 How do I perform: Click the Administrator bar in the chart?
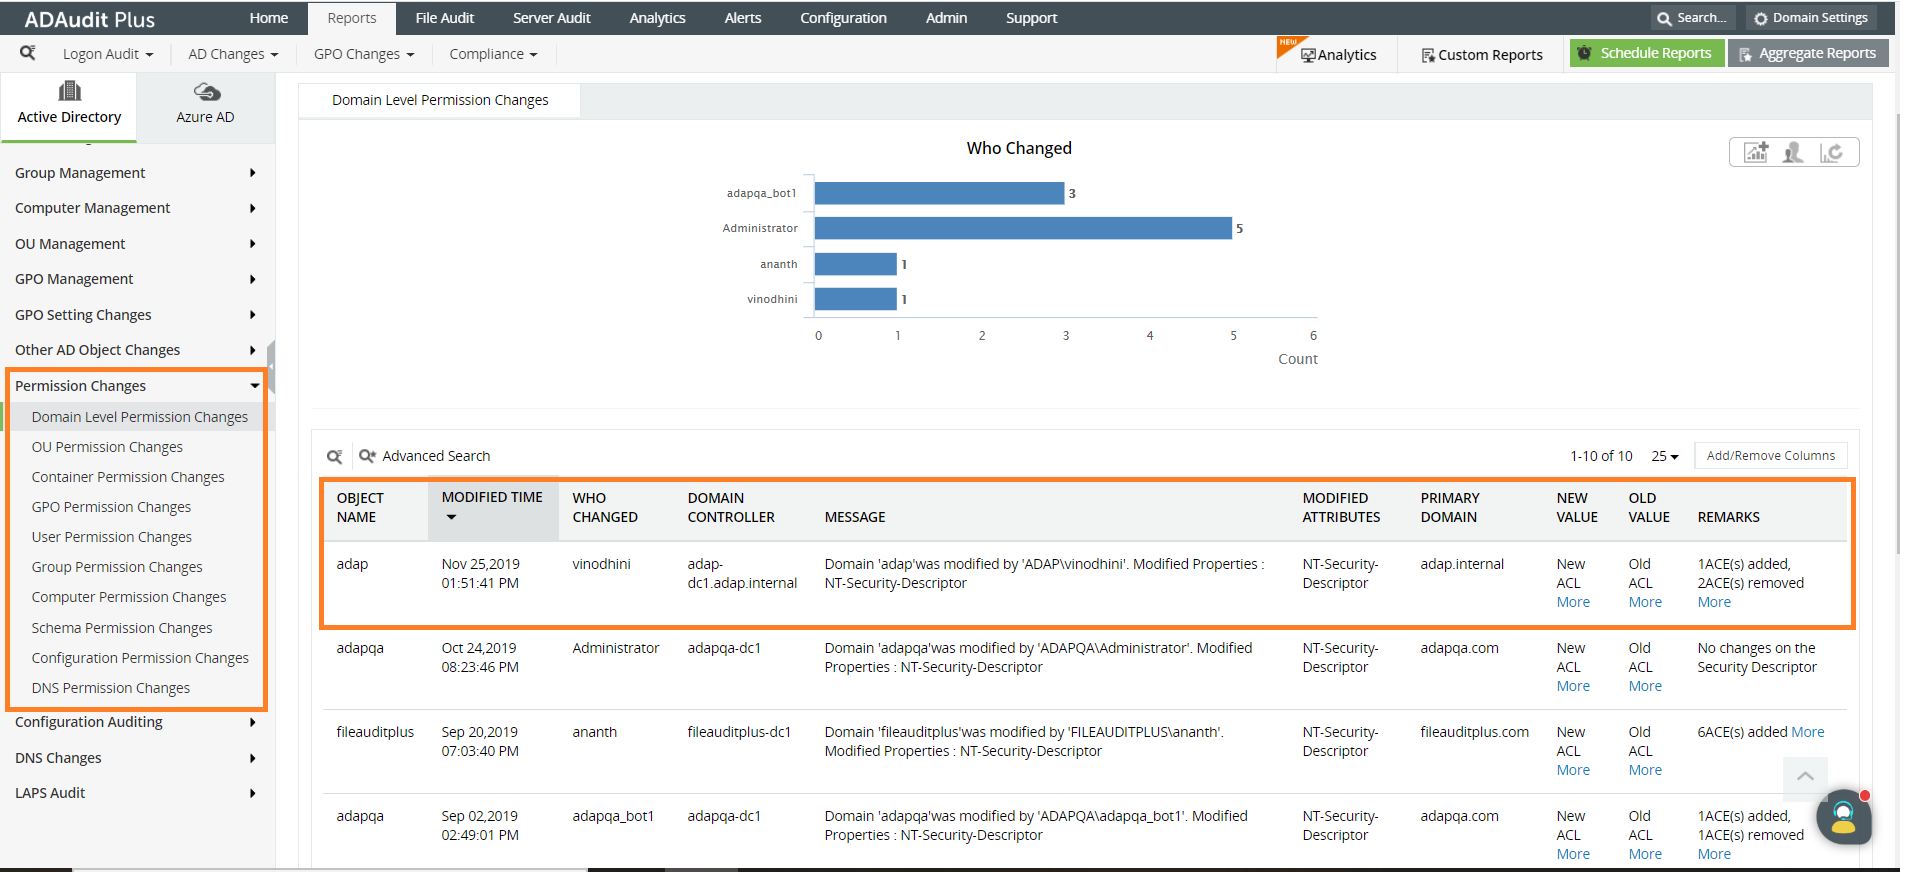1023,228
